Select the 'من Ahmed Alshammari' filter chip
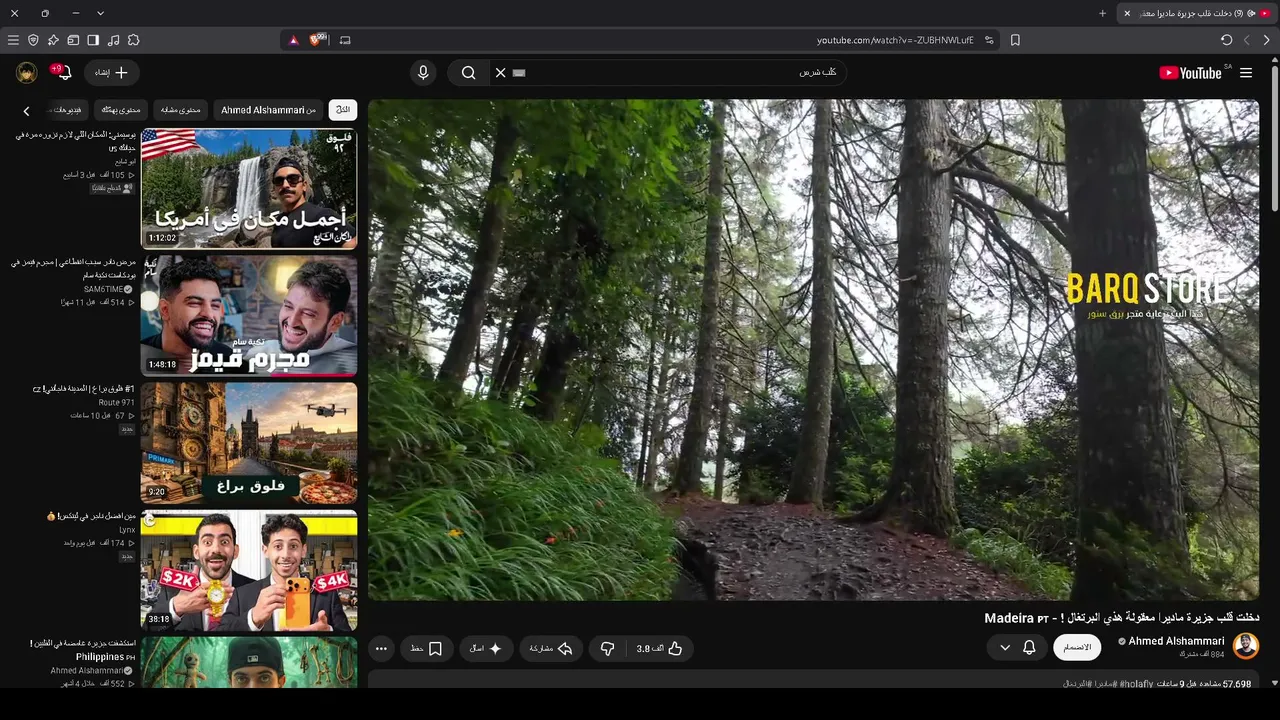 coord(268,110)
